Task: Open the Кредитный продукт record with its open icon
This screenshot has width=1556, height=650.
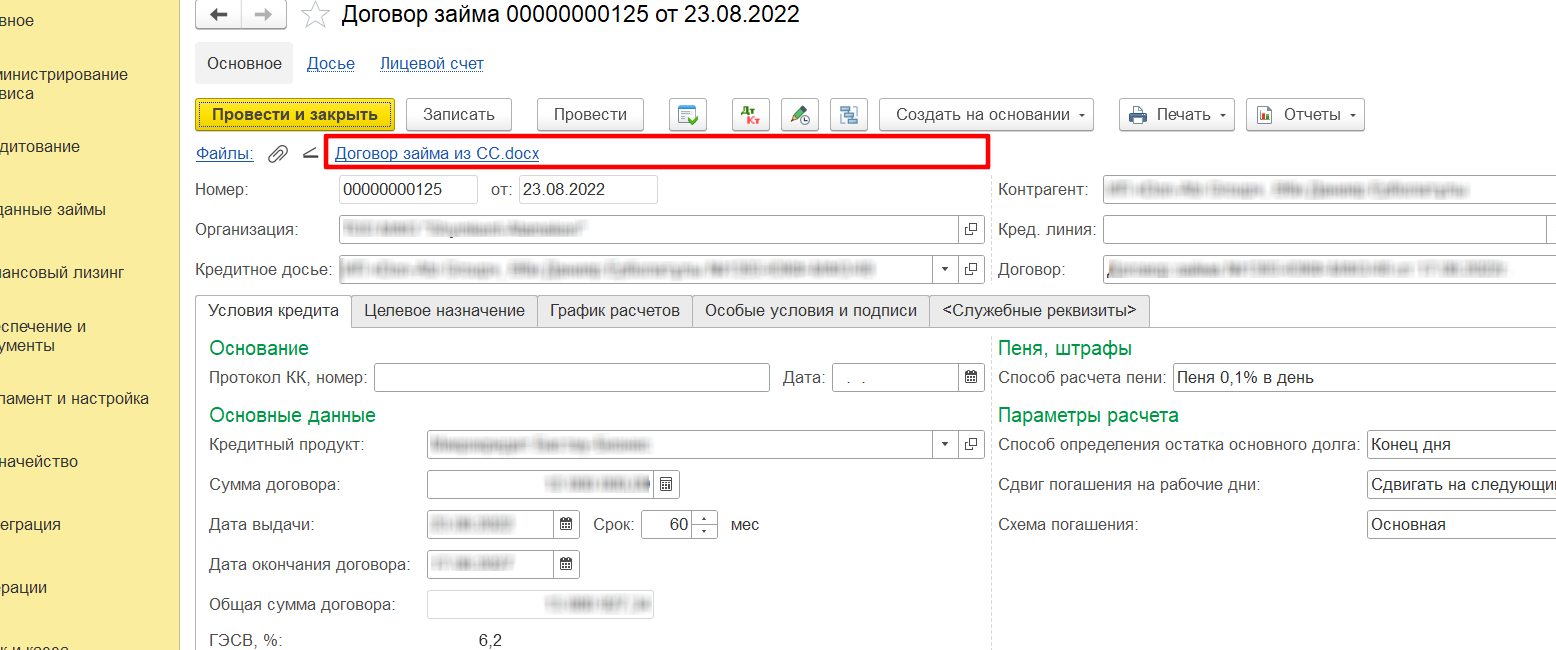Action: (x=971, y=444)
